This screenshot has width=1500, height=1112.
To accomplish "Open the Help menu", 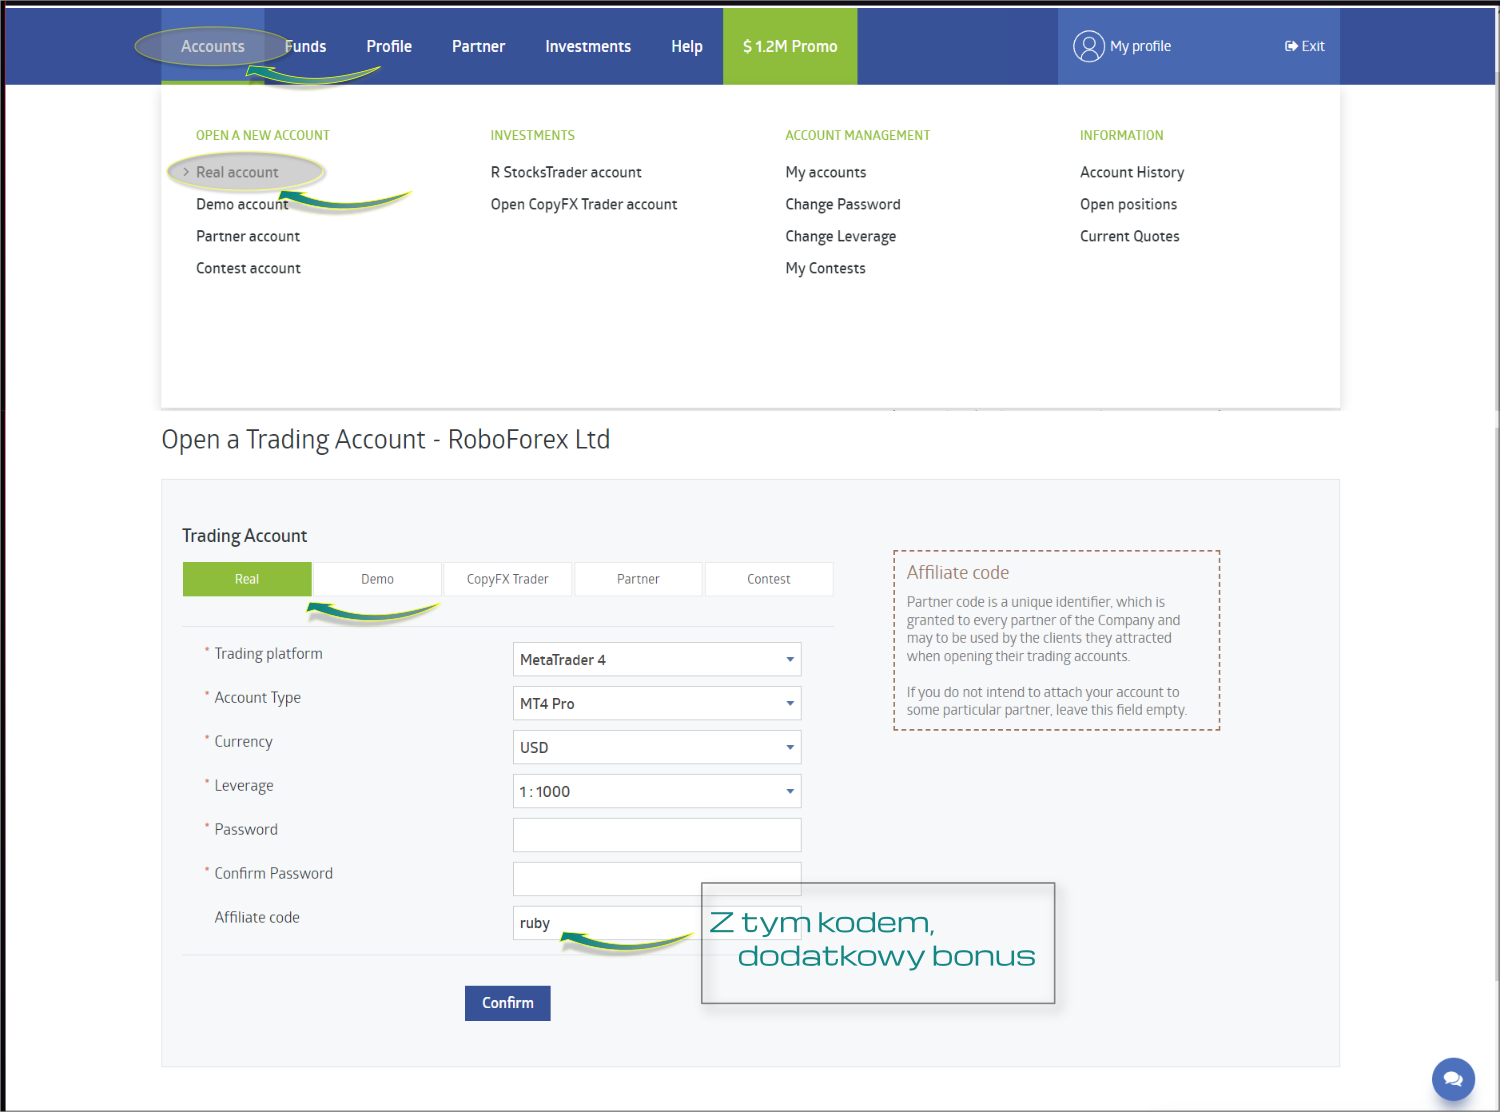I will click(x=687, y=46).
